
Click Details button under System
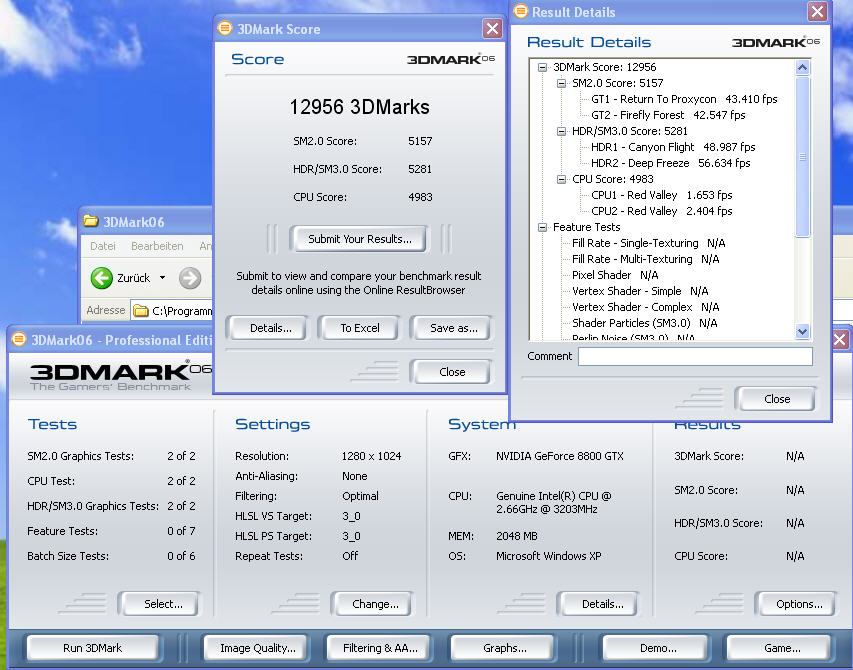point(598,604)
